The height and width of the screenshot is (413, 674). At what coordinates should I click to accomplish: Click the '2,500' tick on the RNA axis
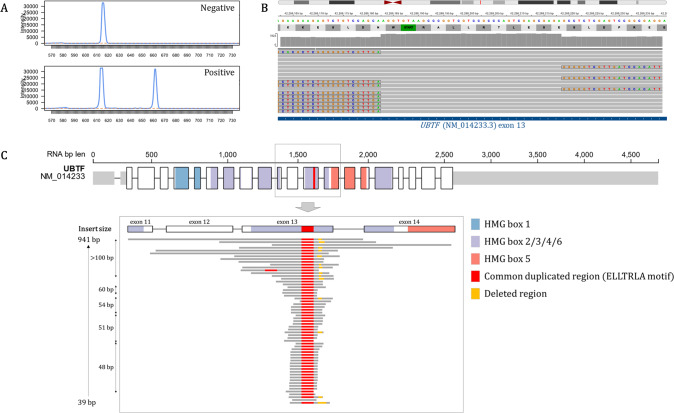[x=444, y=154]
